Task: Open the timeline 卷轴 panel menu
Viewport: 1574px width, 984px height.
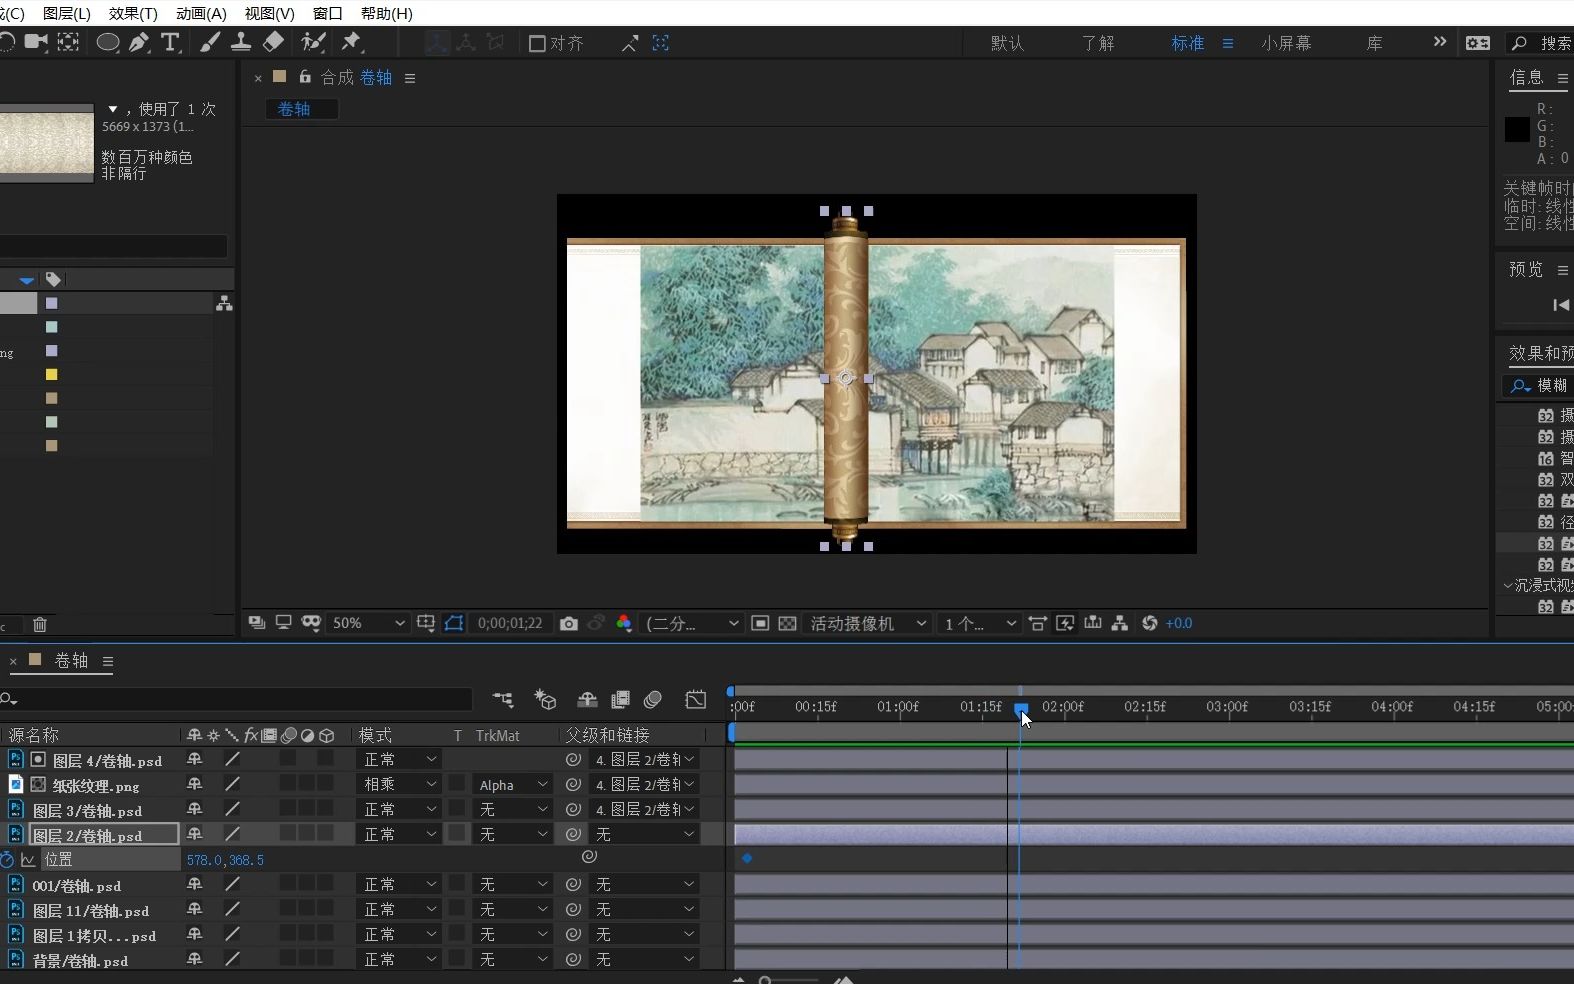Action: point(108,661)
